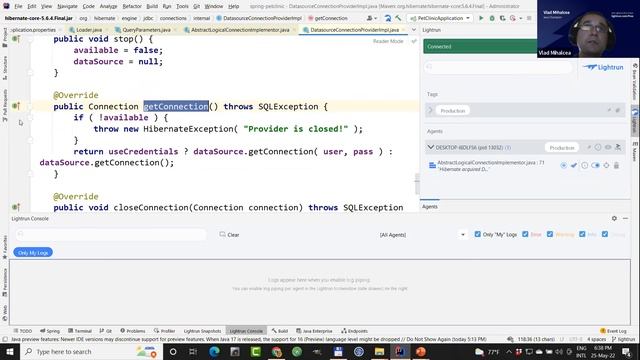Click the blue back-arrow navigation icon
640x360 pixels.
[387, 18]
